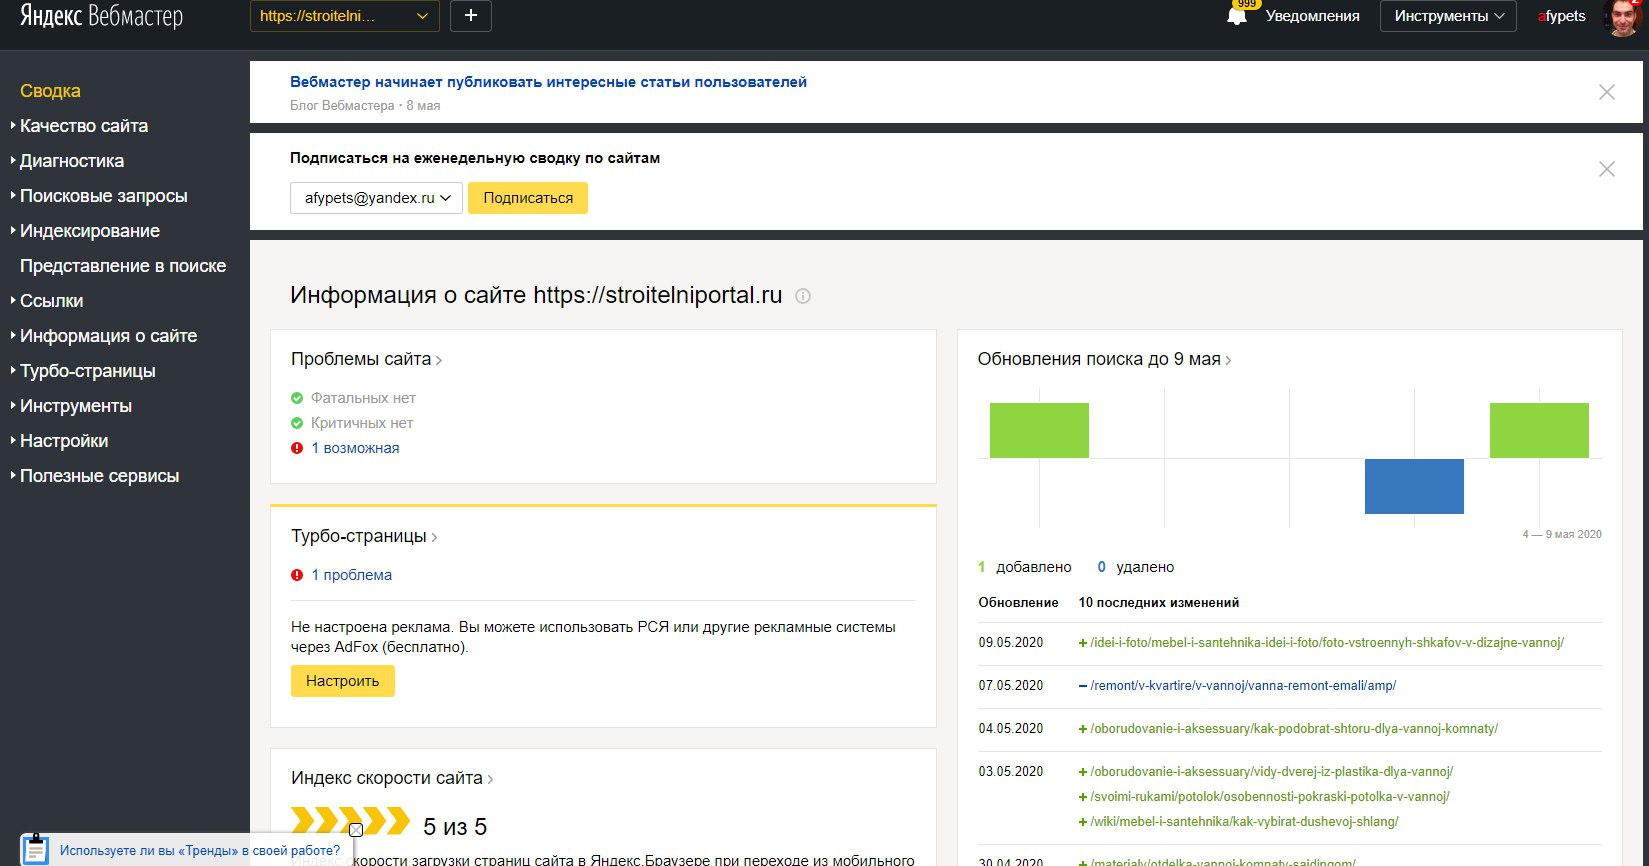Click the Turbo pages red problem icon
The width and height of the screenshot is (1649, 866).
tap(297, 575)
